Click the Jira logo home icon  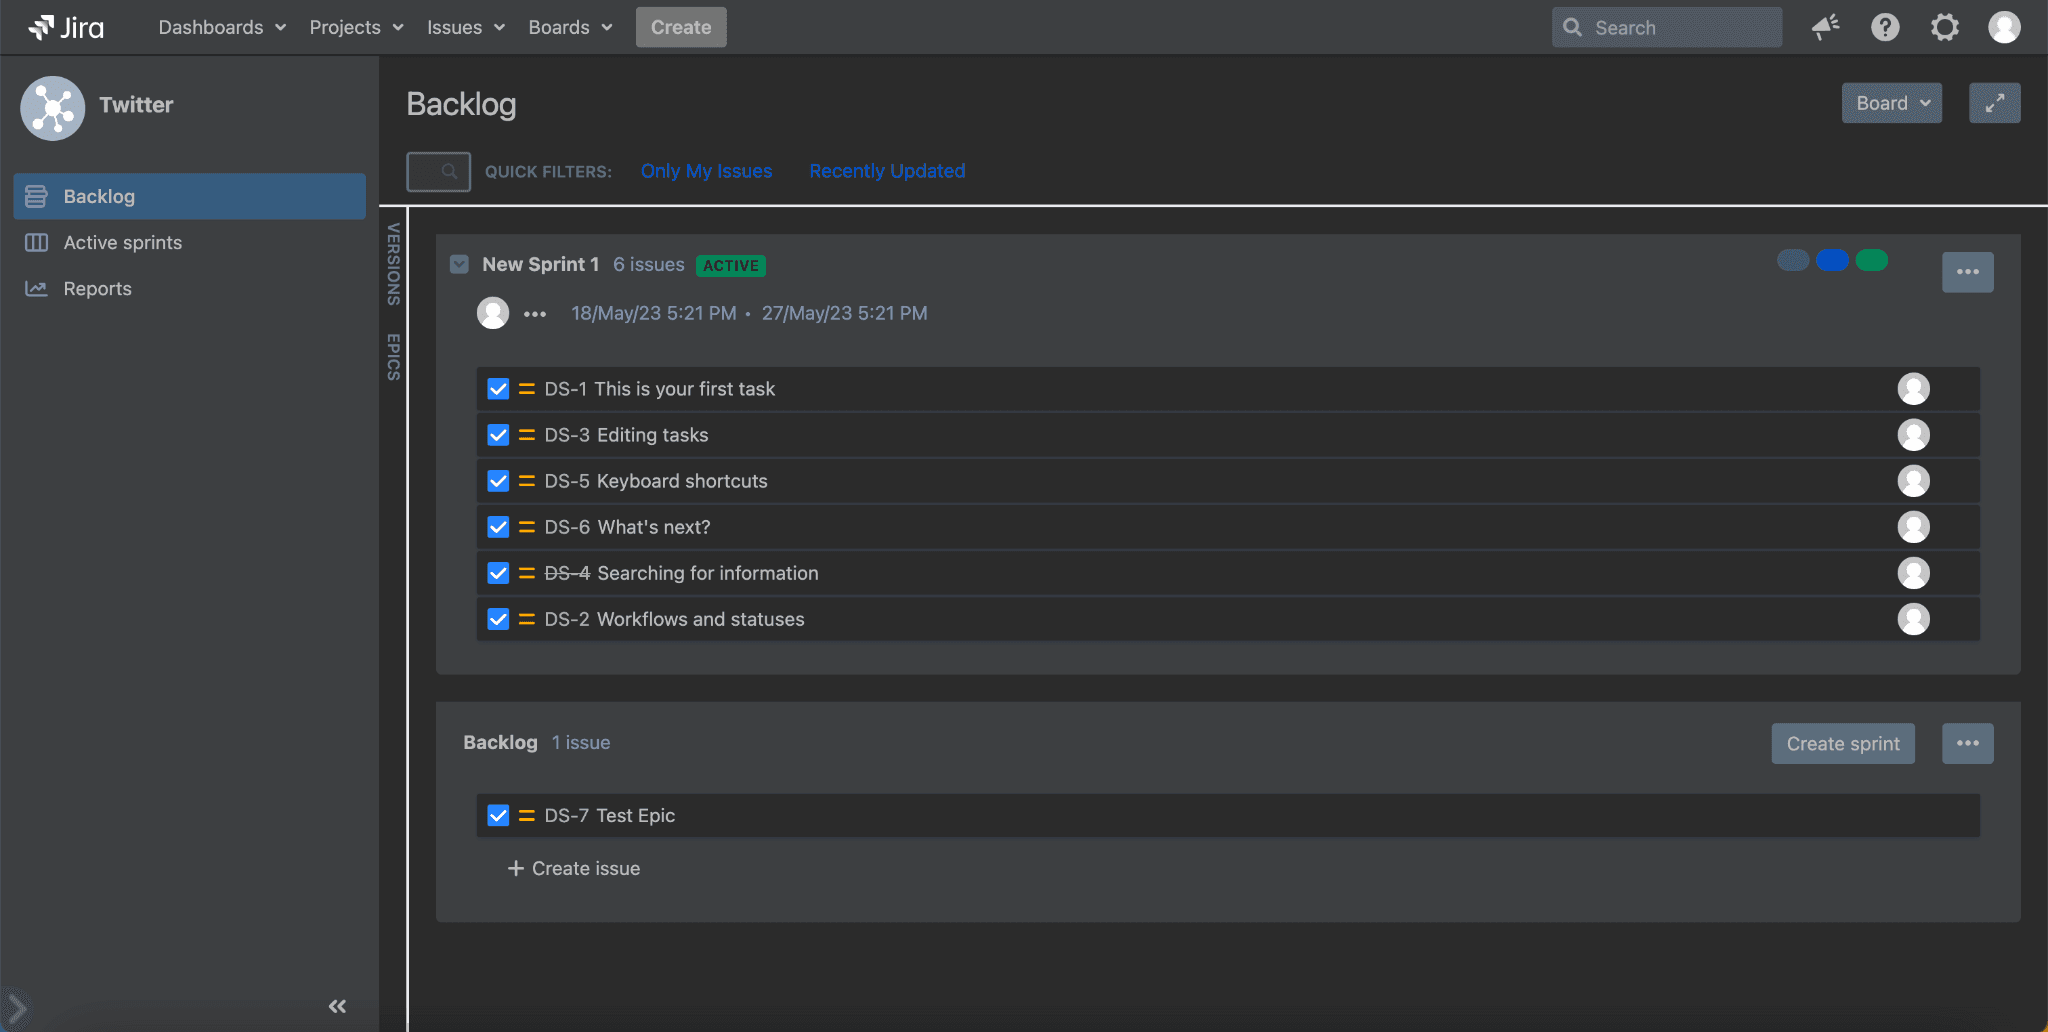click(x=66, y=27)
